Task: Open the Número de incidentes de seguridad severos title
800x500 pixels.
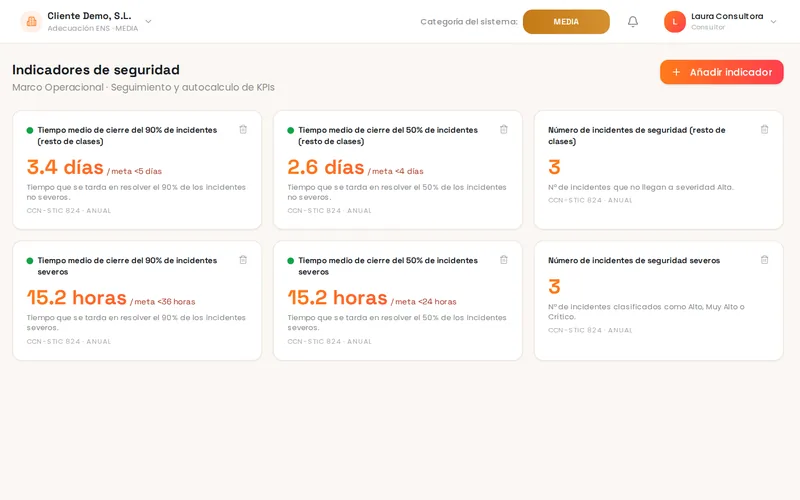Action: [x=634, y=260]
